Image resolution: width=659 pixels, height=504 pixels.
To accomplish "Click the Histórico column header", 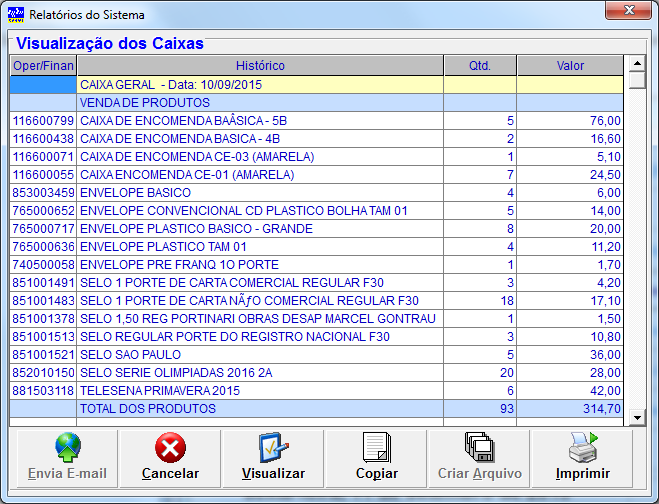I will coord(260,66).
